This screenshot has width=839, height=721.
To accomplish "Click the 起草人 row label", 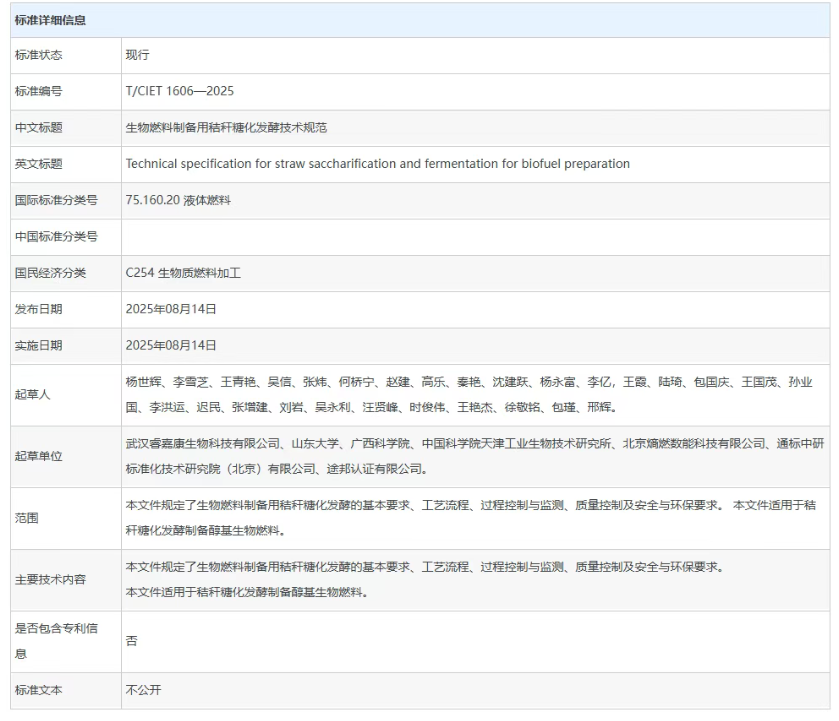I will (x=31, y=395).
